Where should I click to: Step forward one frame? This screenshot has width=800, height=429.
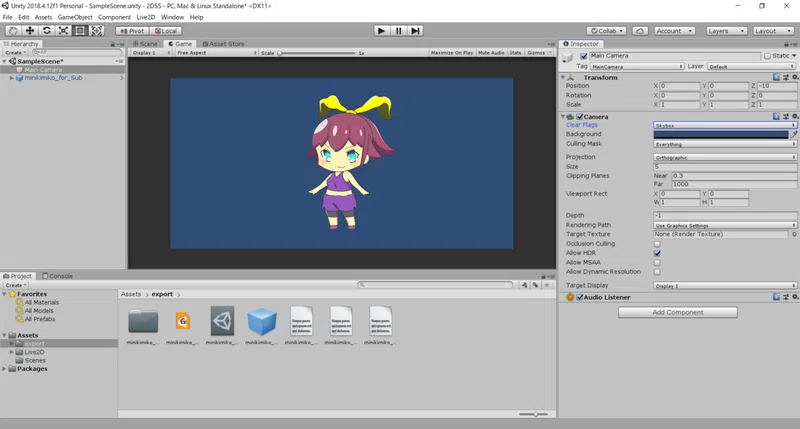(x=416, y=31)
